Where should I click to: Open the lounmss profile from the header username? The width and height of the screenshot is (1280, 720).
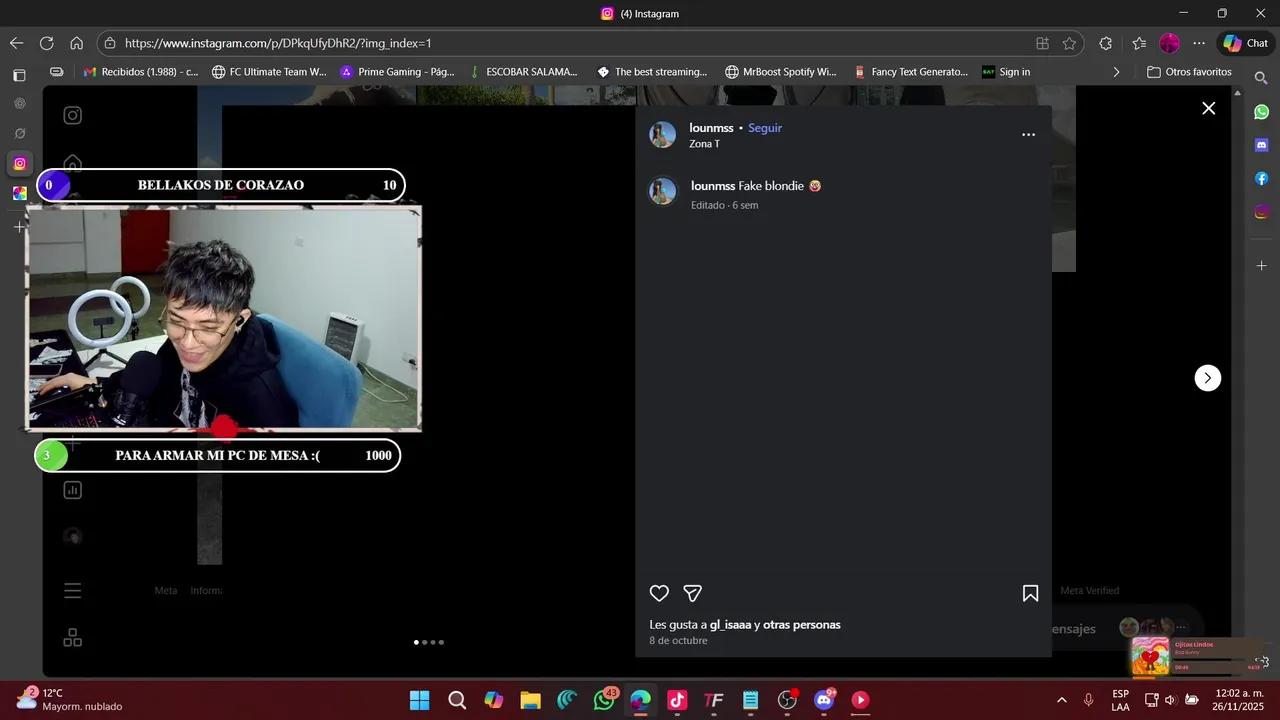(711, 128)
